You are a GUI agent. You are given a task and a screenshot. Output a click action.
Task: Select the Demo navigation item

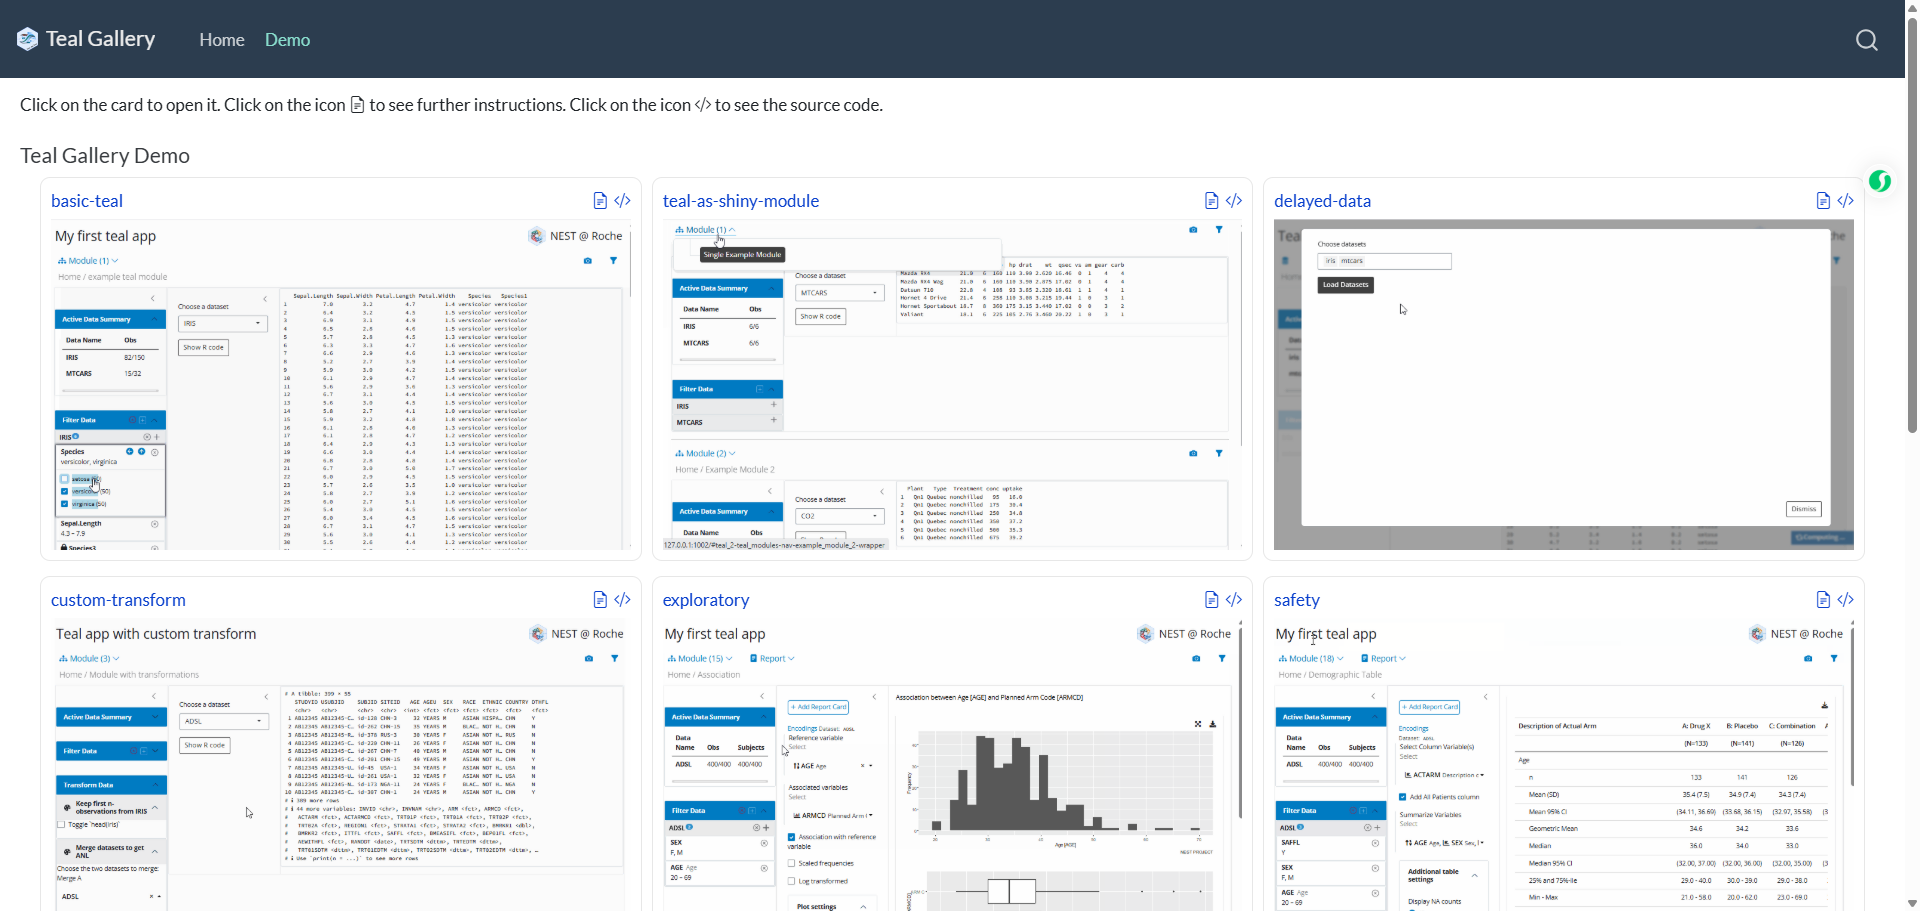click(287, 40)
